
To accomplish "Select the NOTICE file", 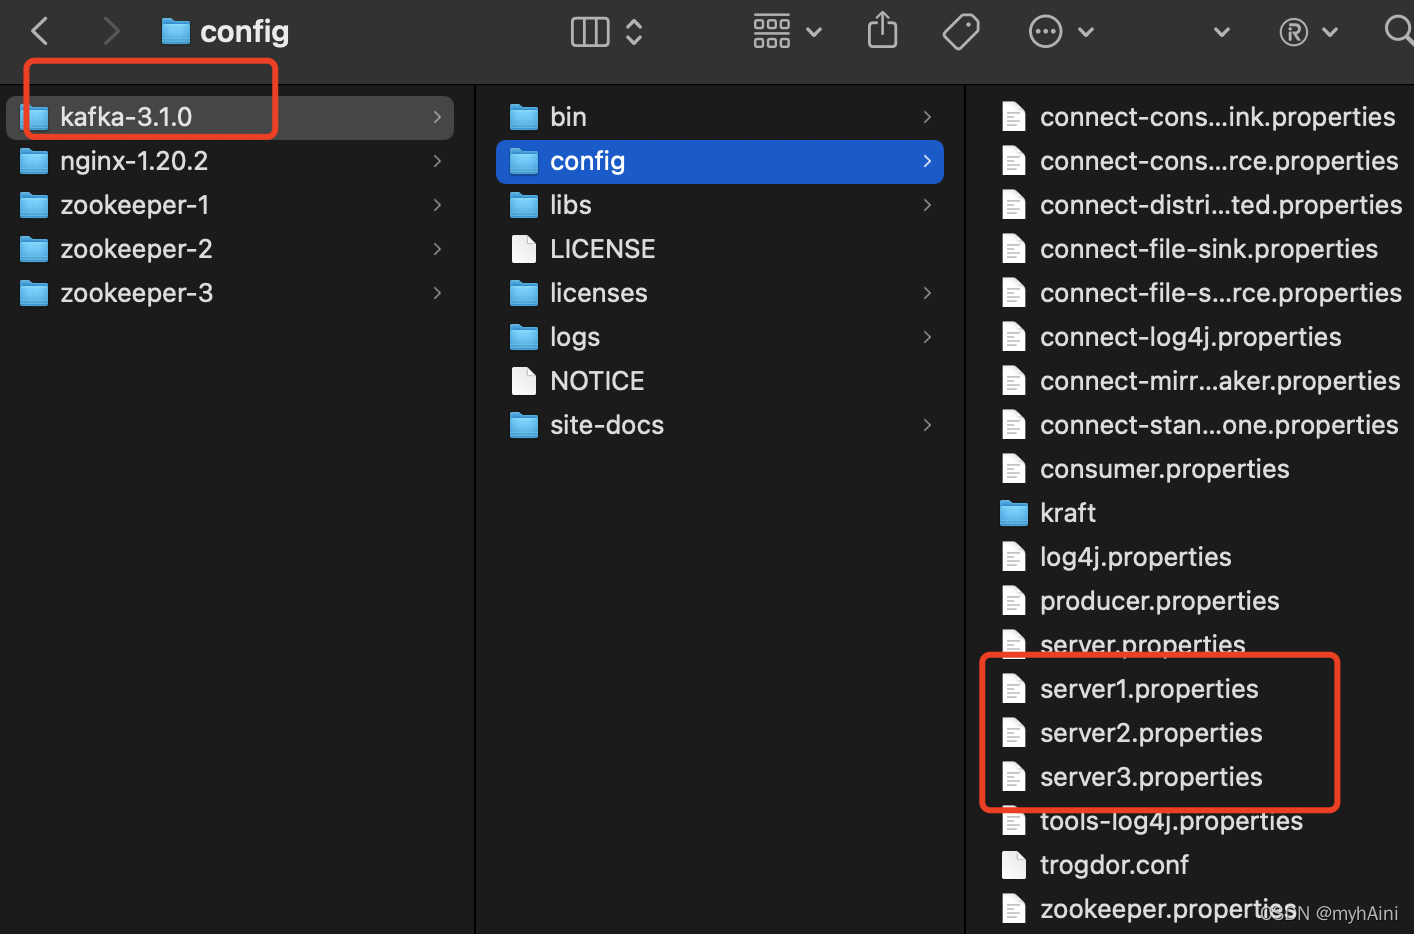I will (720, 381).
